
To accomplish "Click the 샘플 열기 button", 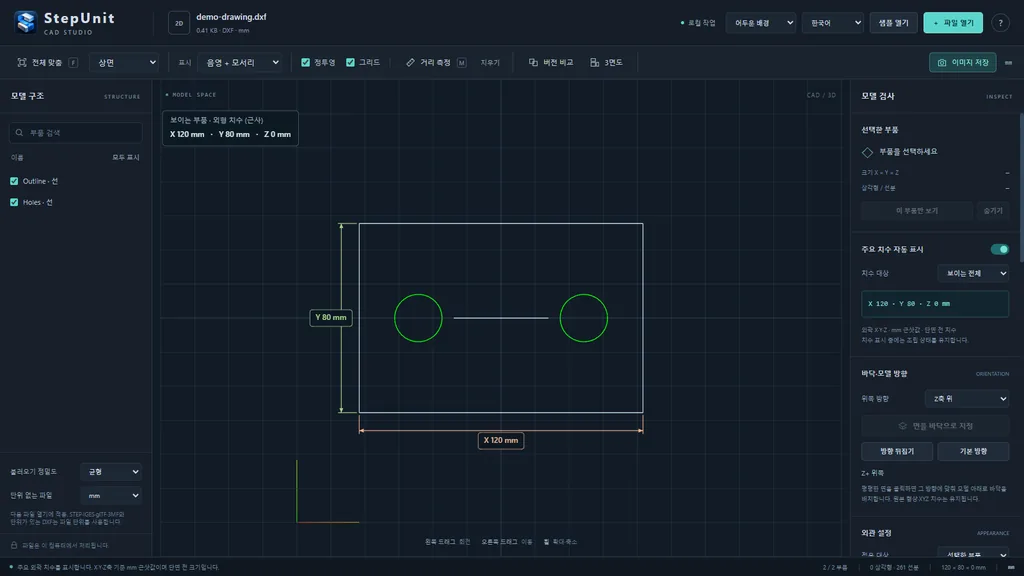I will (893, 23).
